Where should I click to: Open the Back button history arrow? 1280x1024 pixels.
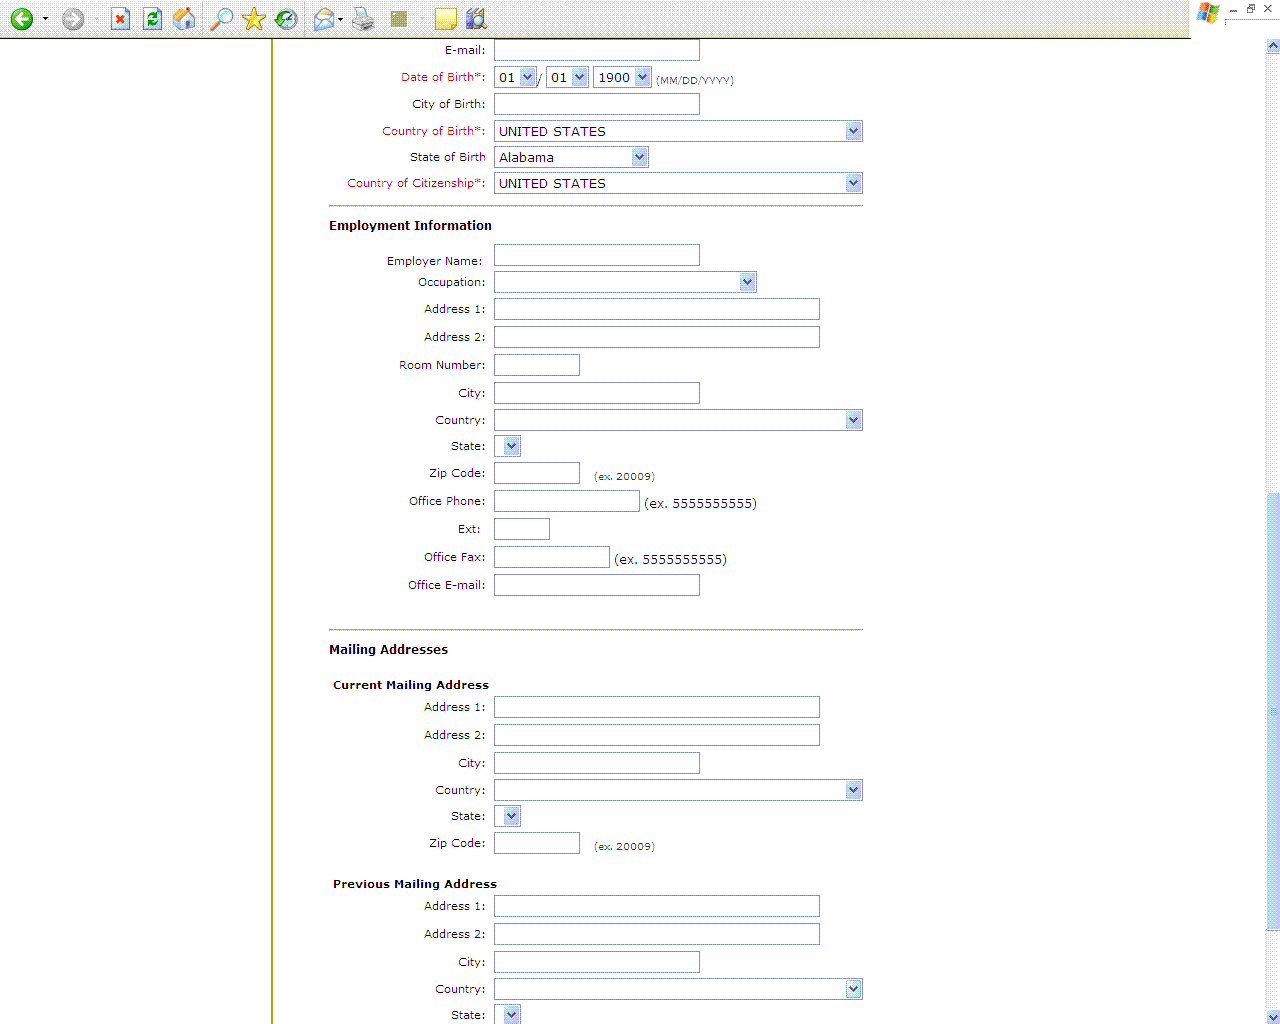tap(45, 19)
